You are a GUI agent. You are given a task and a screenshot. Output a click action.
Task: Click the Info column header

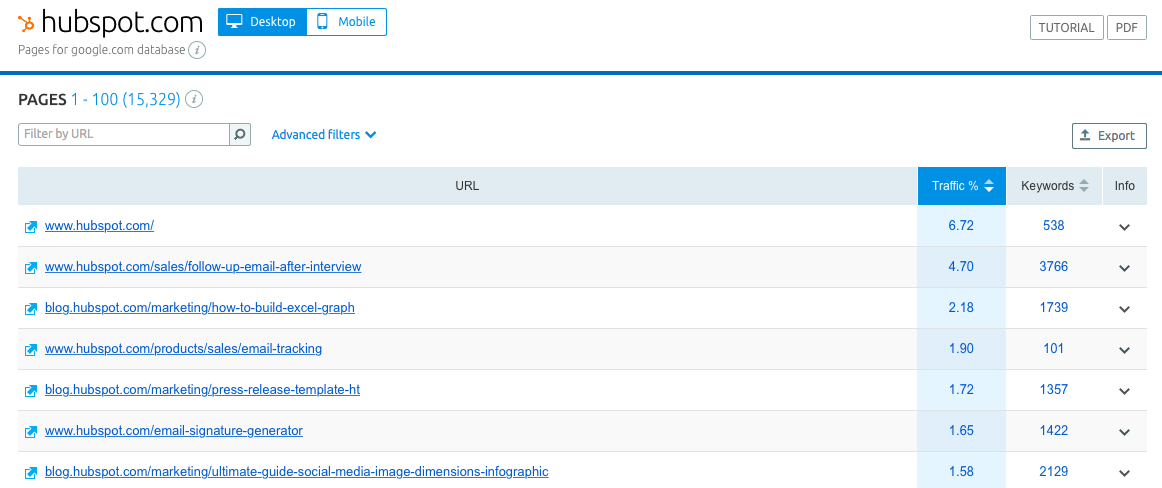click(1124, 186)
